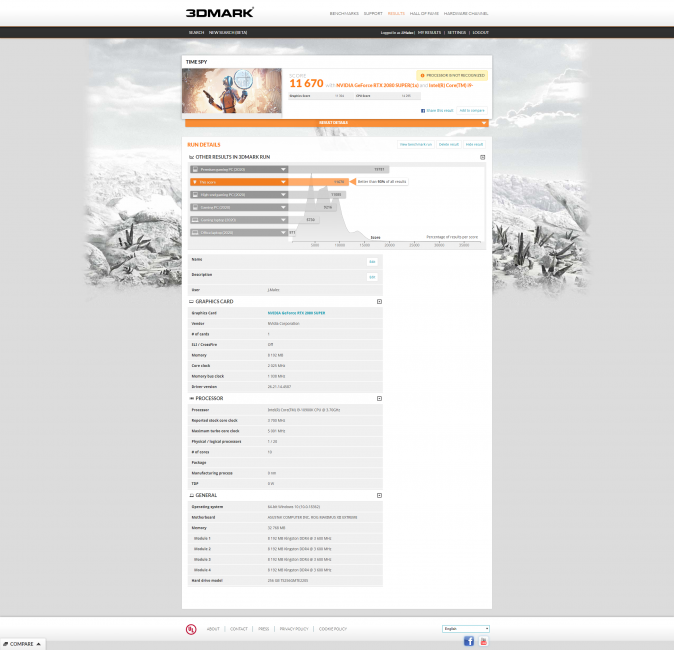Click Logout link
The height and width of the screenshot is (650, 674).
click(x=481, y=33)
